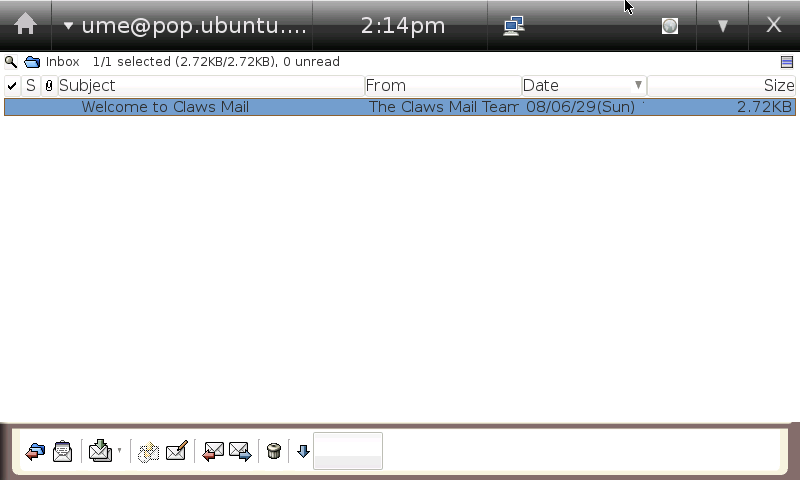Sort by the mark (checkmark) column
This screenshot has width=800, height=480.
point(12,86)
